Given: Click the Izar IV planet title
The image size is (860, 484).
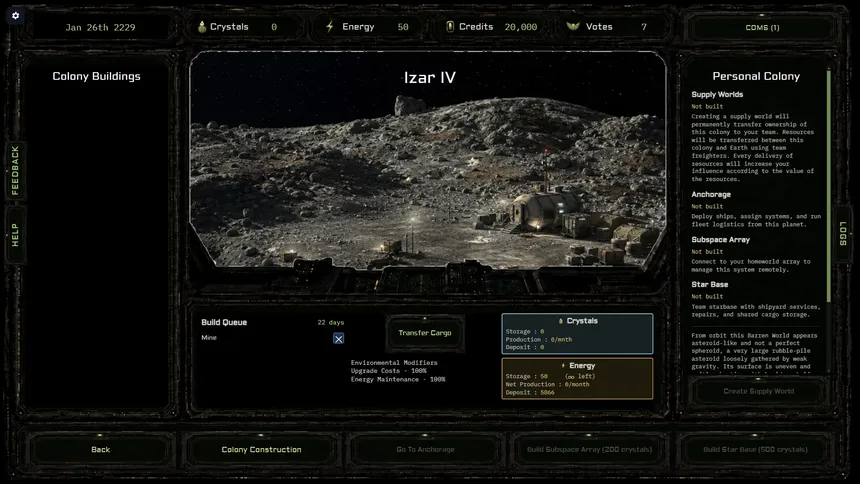Looking at the screenshot, I should pos(429,77).
